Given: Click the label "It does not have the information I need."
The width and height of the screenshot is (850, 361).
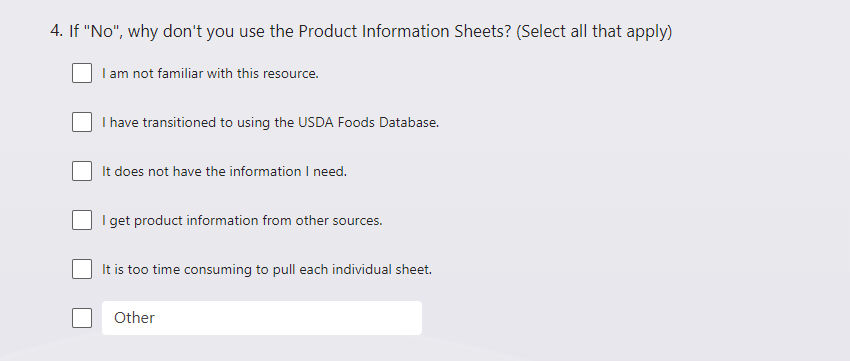Looking at the screenshot, I should 224,171.
